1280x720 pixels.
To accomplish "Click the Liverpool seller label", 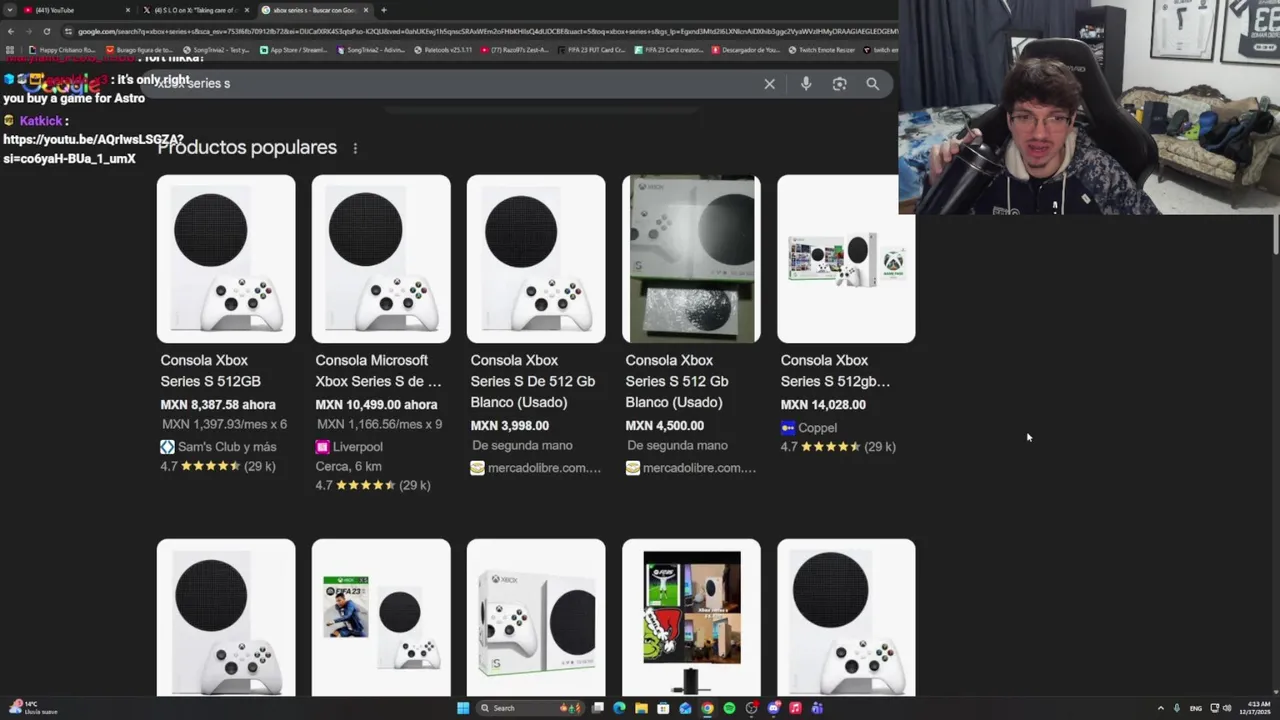I will click(349, 447).
